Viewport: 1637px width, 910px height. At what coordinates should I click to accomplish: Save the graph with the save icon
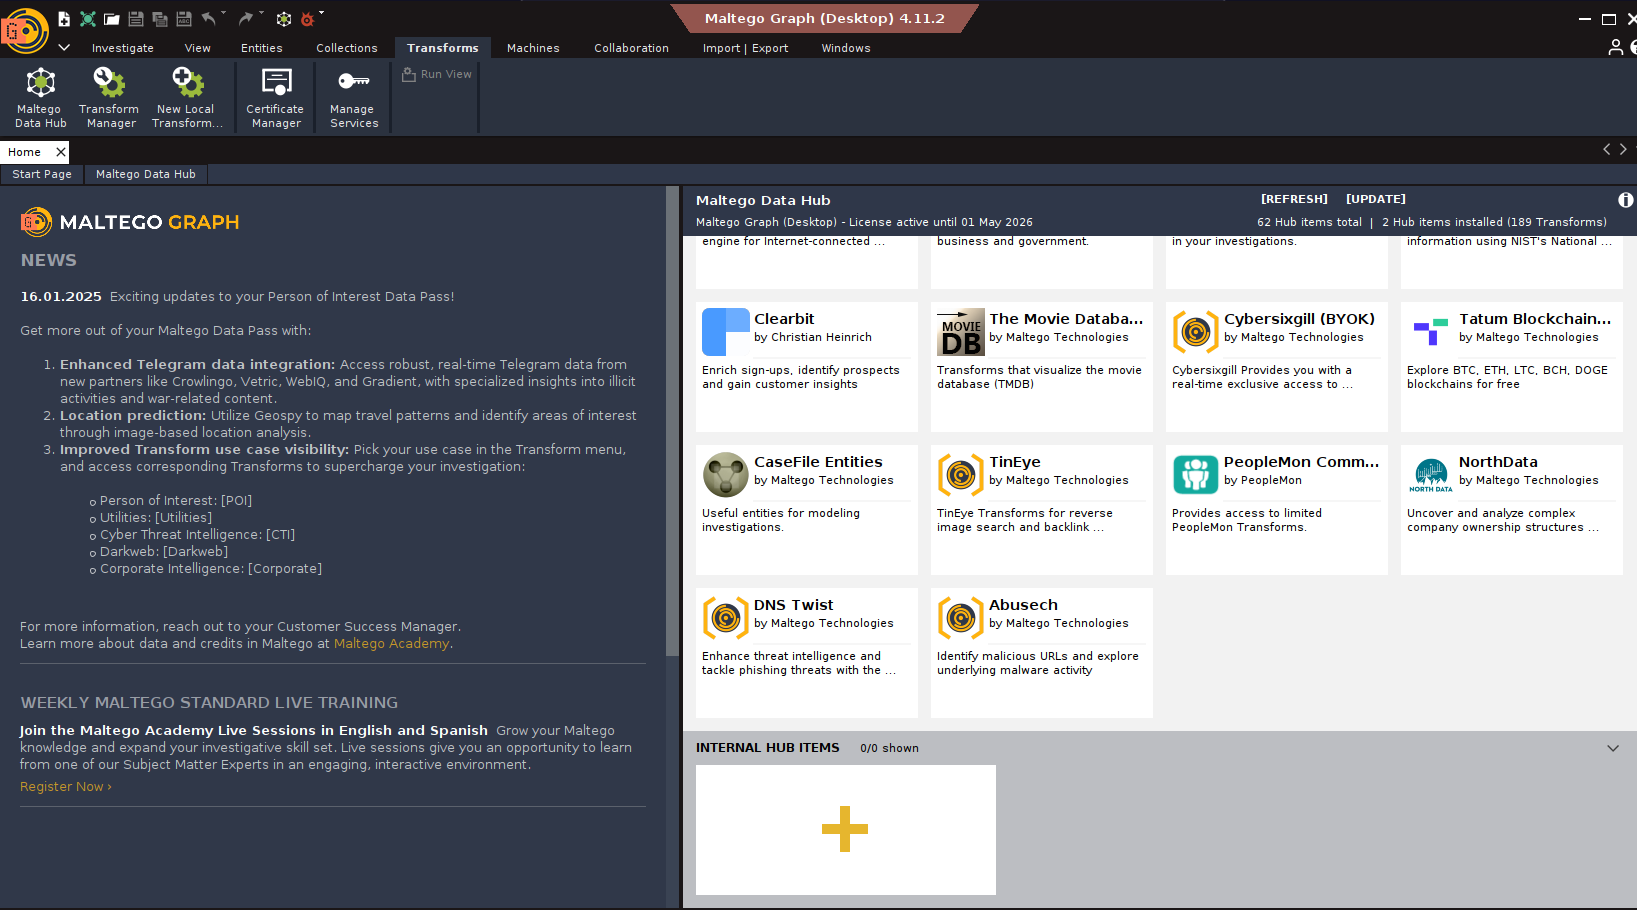click(x=135, y=17)
